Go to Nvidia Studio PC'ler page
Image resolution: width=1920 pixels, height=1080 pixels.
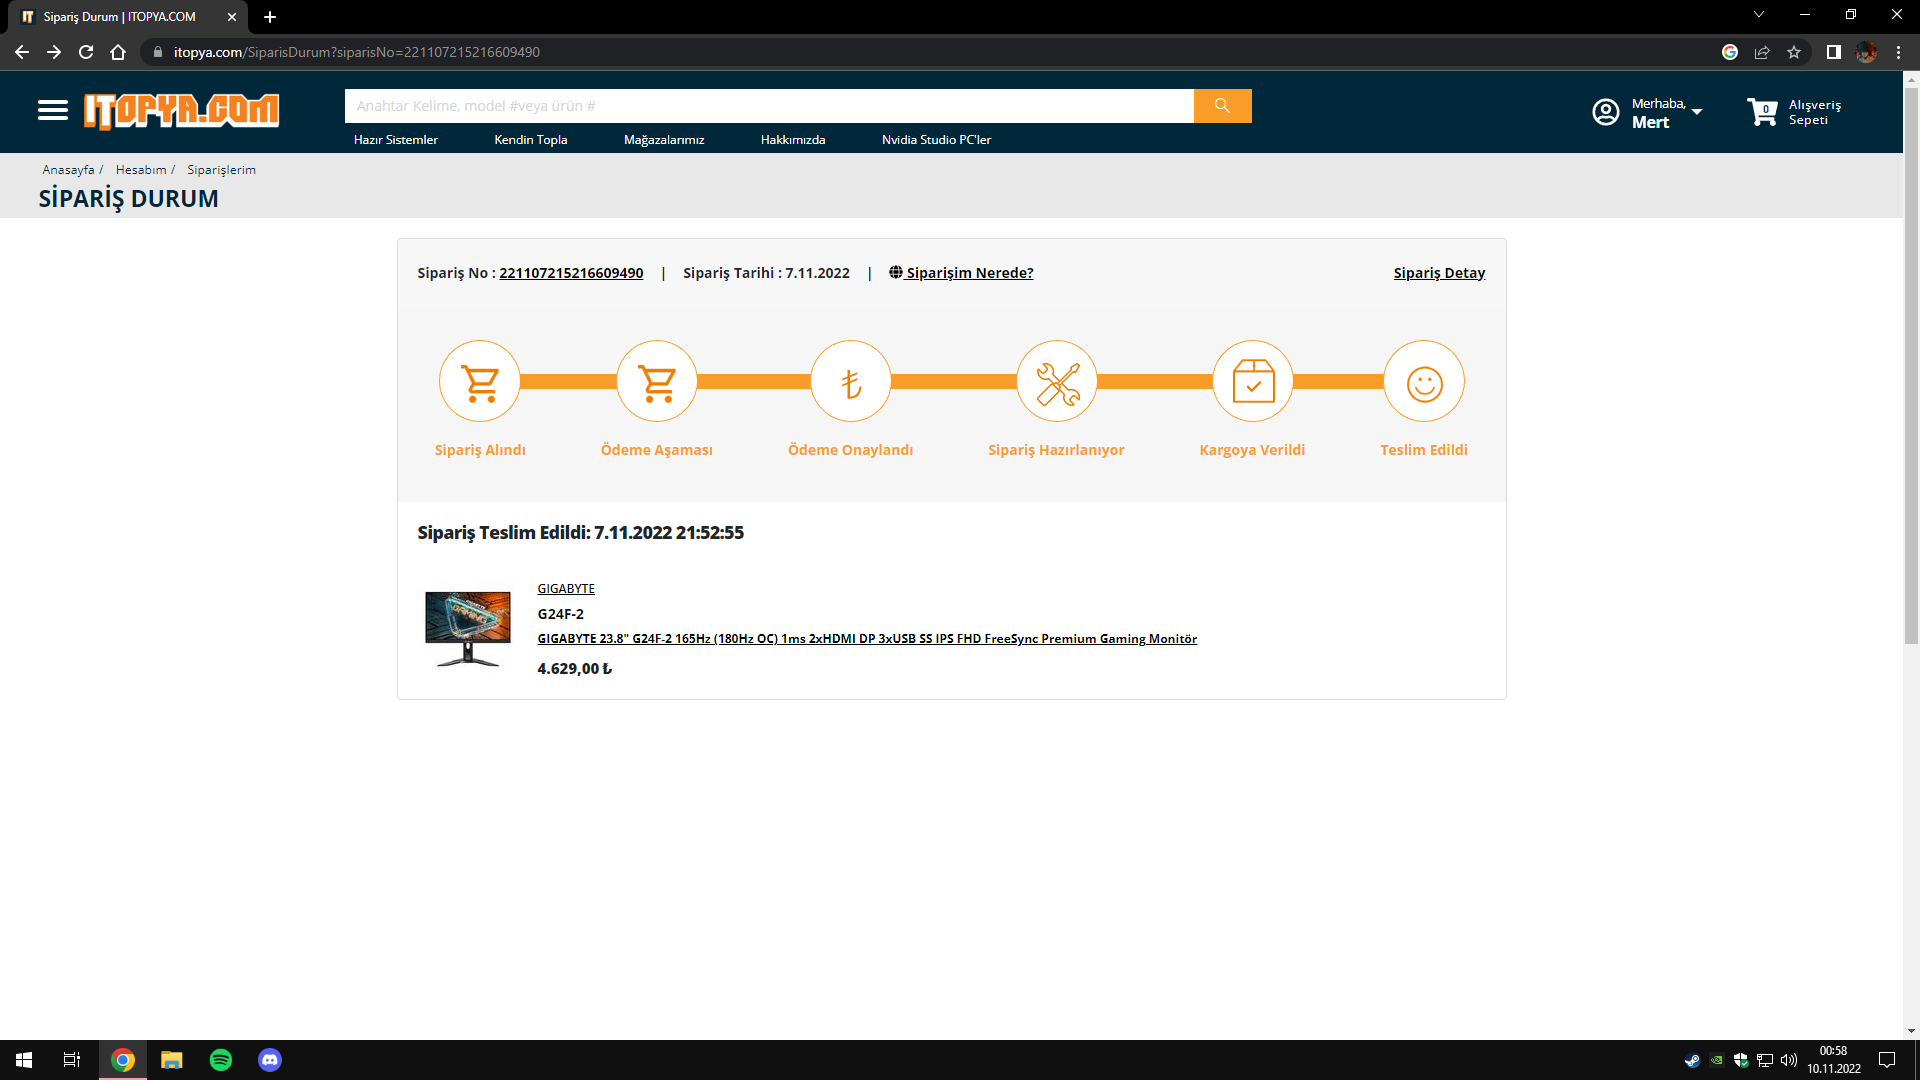point(936,140)
